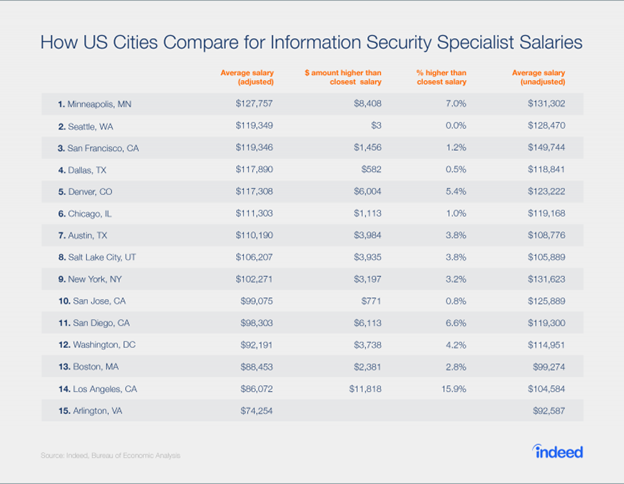
Task: Select the "Average salary (unadjusted)" column header
Action: point(539,77)
